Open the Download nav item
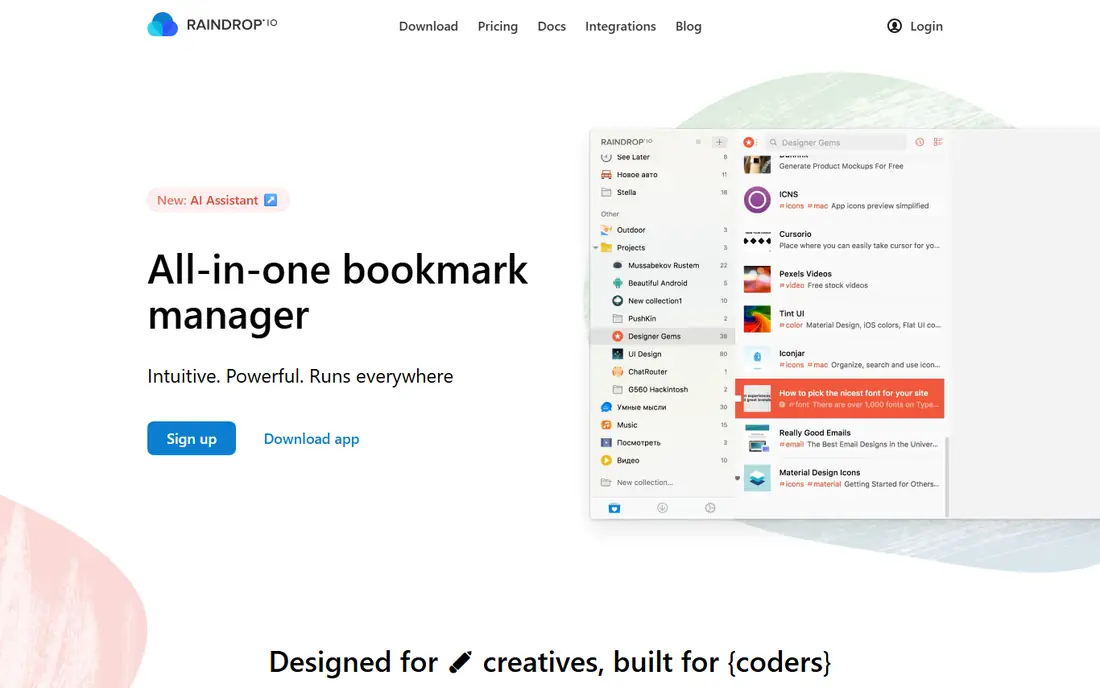Viewport: 1100px width, 688px height. (428, 26)
